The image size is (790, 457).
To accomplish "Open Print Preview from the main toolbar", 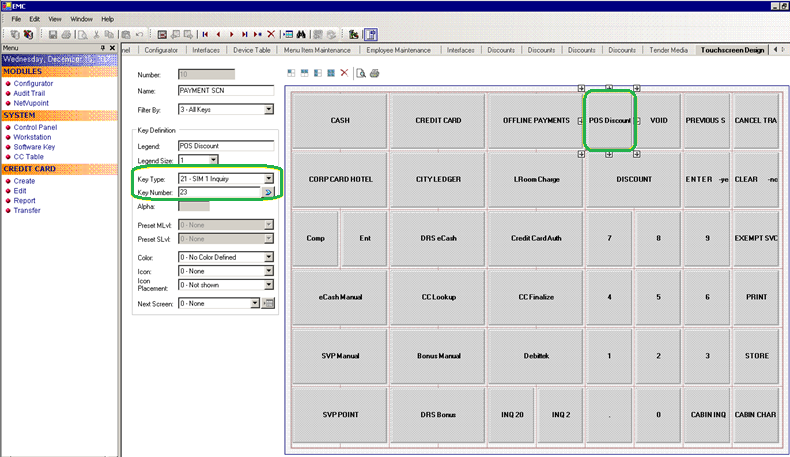I will click(83, 34).
